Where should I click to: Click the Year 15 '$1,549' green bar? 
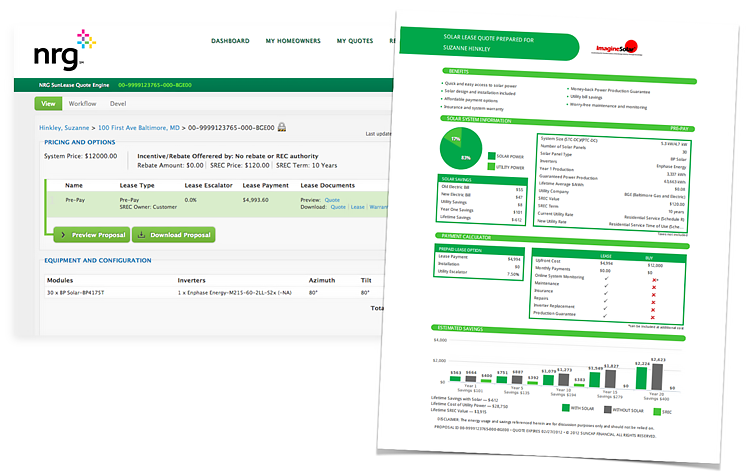(x=595, y=380)
